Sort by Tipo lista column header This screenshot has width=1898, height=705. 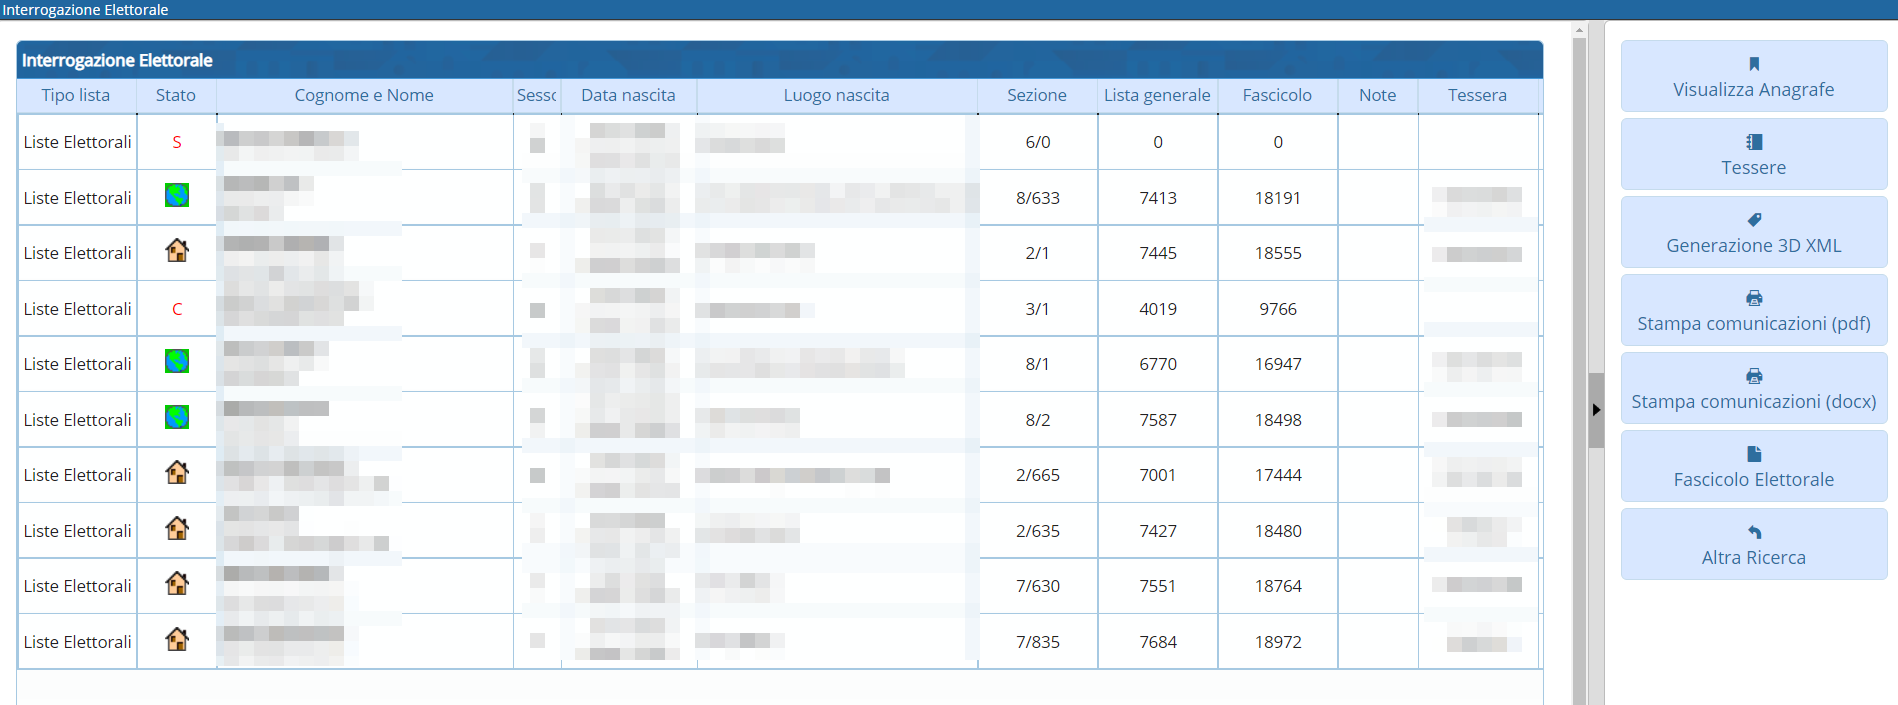pos(76,95)
